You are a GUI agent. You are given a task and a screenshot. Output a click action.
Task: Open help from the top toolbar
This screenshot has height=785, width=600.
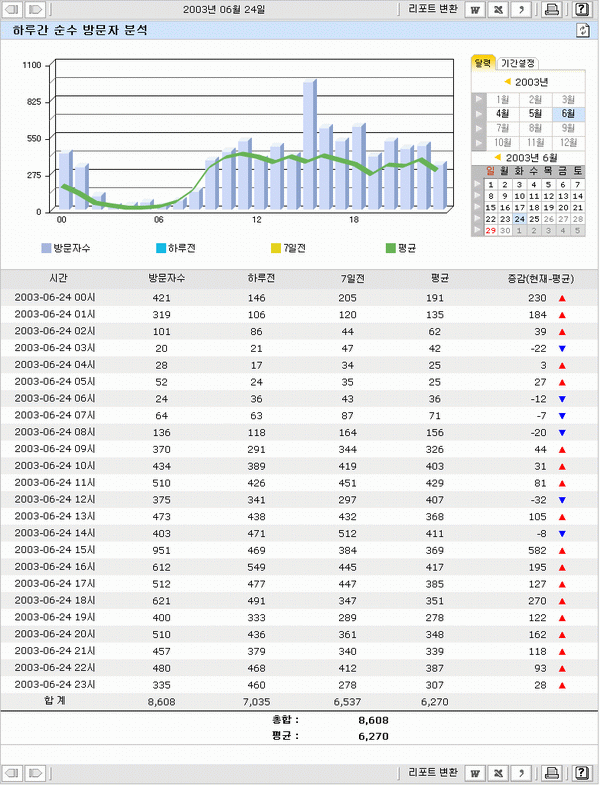pyautogui.click(x=581, y=10)
